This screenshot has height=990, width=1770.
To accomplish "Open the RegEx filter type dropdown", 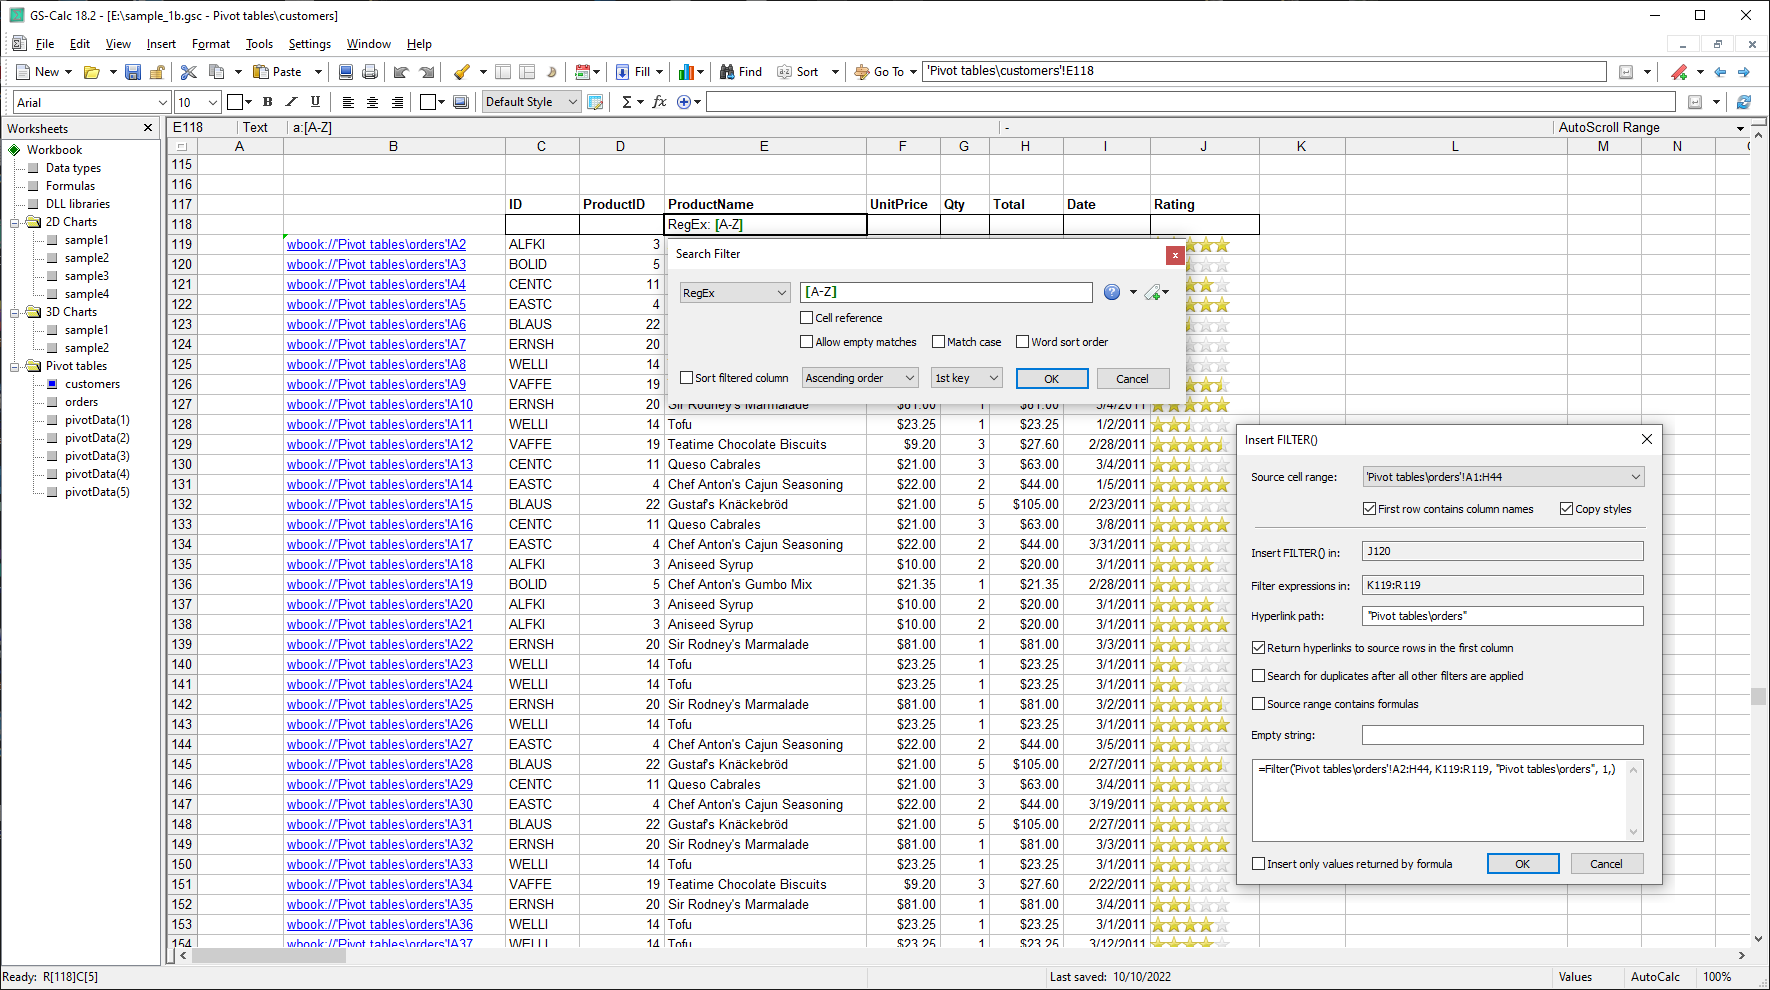I will pyautogui.click(x=735, y=293).
